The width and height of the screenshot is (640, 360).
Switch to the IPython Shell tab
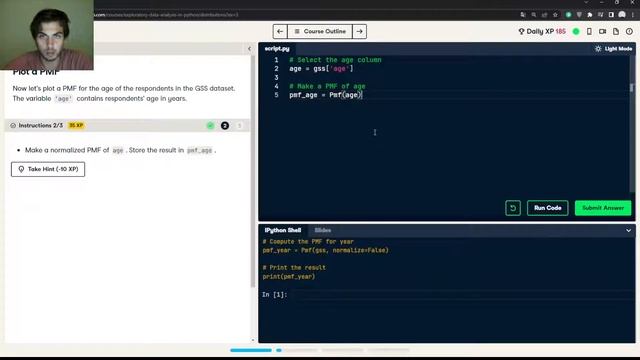click(x=283, y=230)
